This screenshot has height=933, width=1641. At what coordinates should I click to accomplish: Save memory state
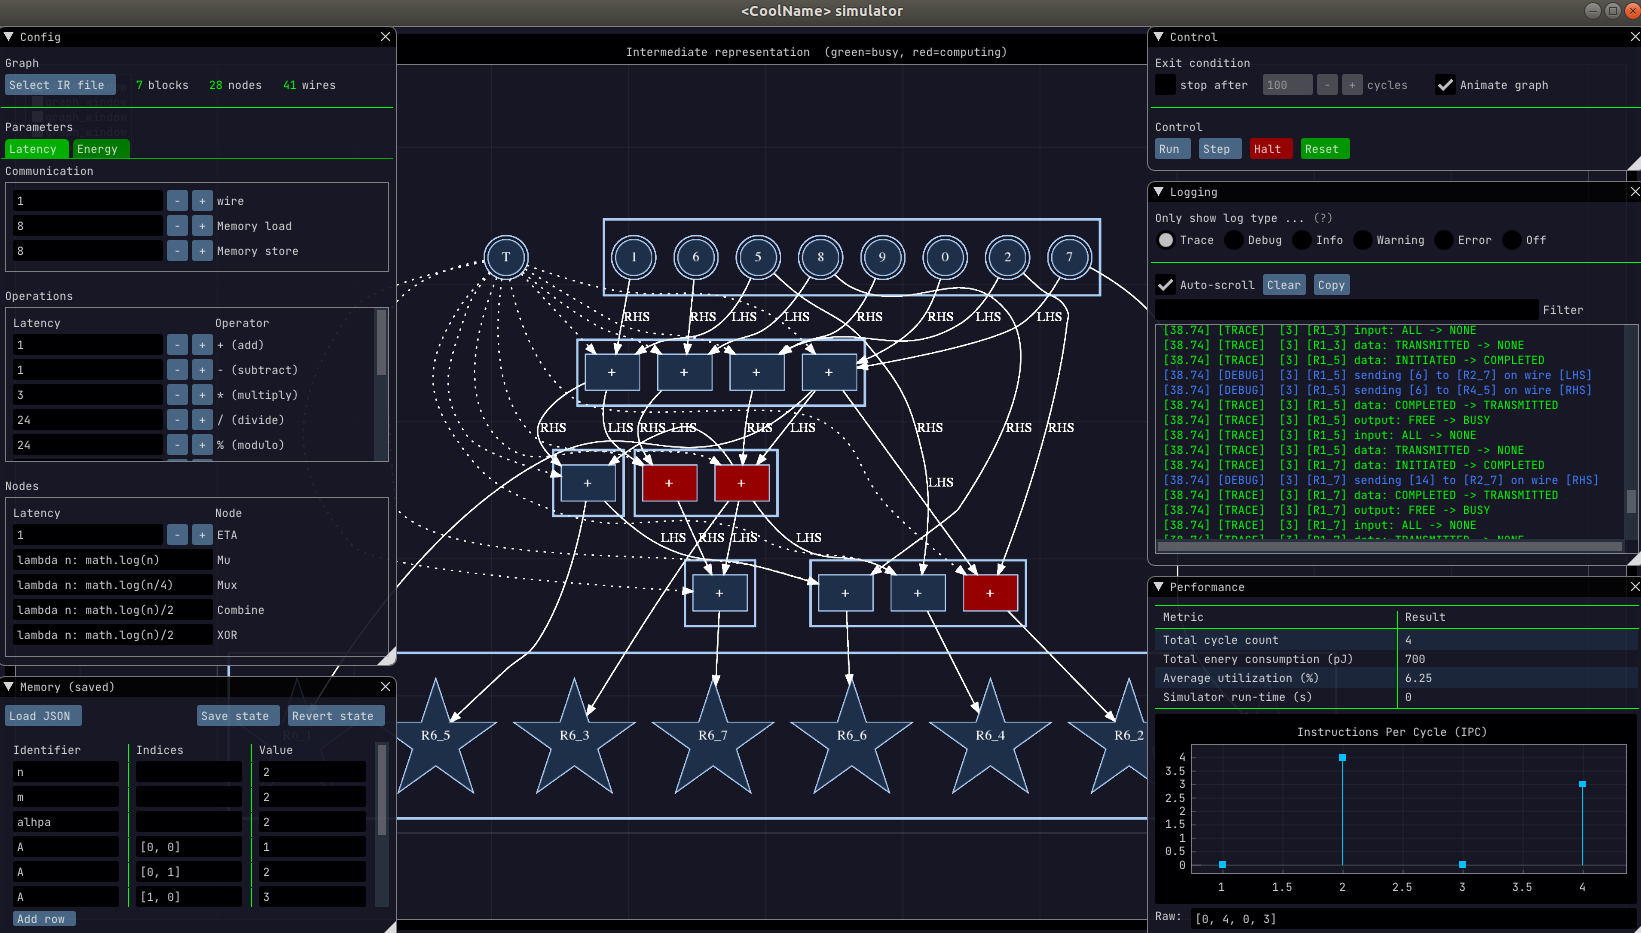point(238,716)
